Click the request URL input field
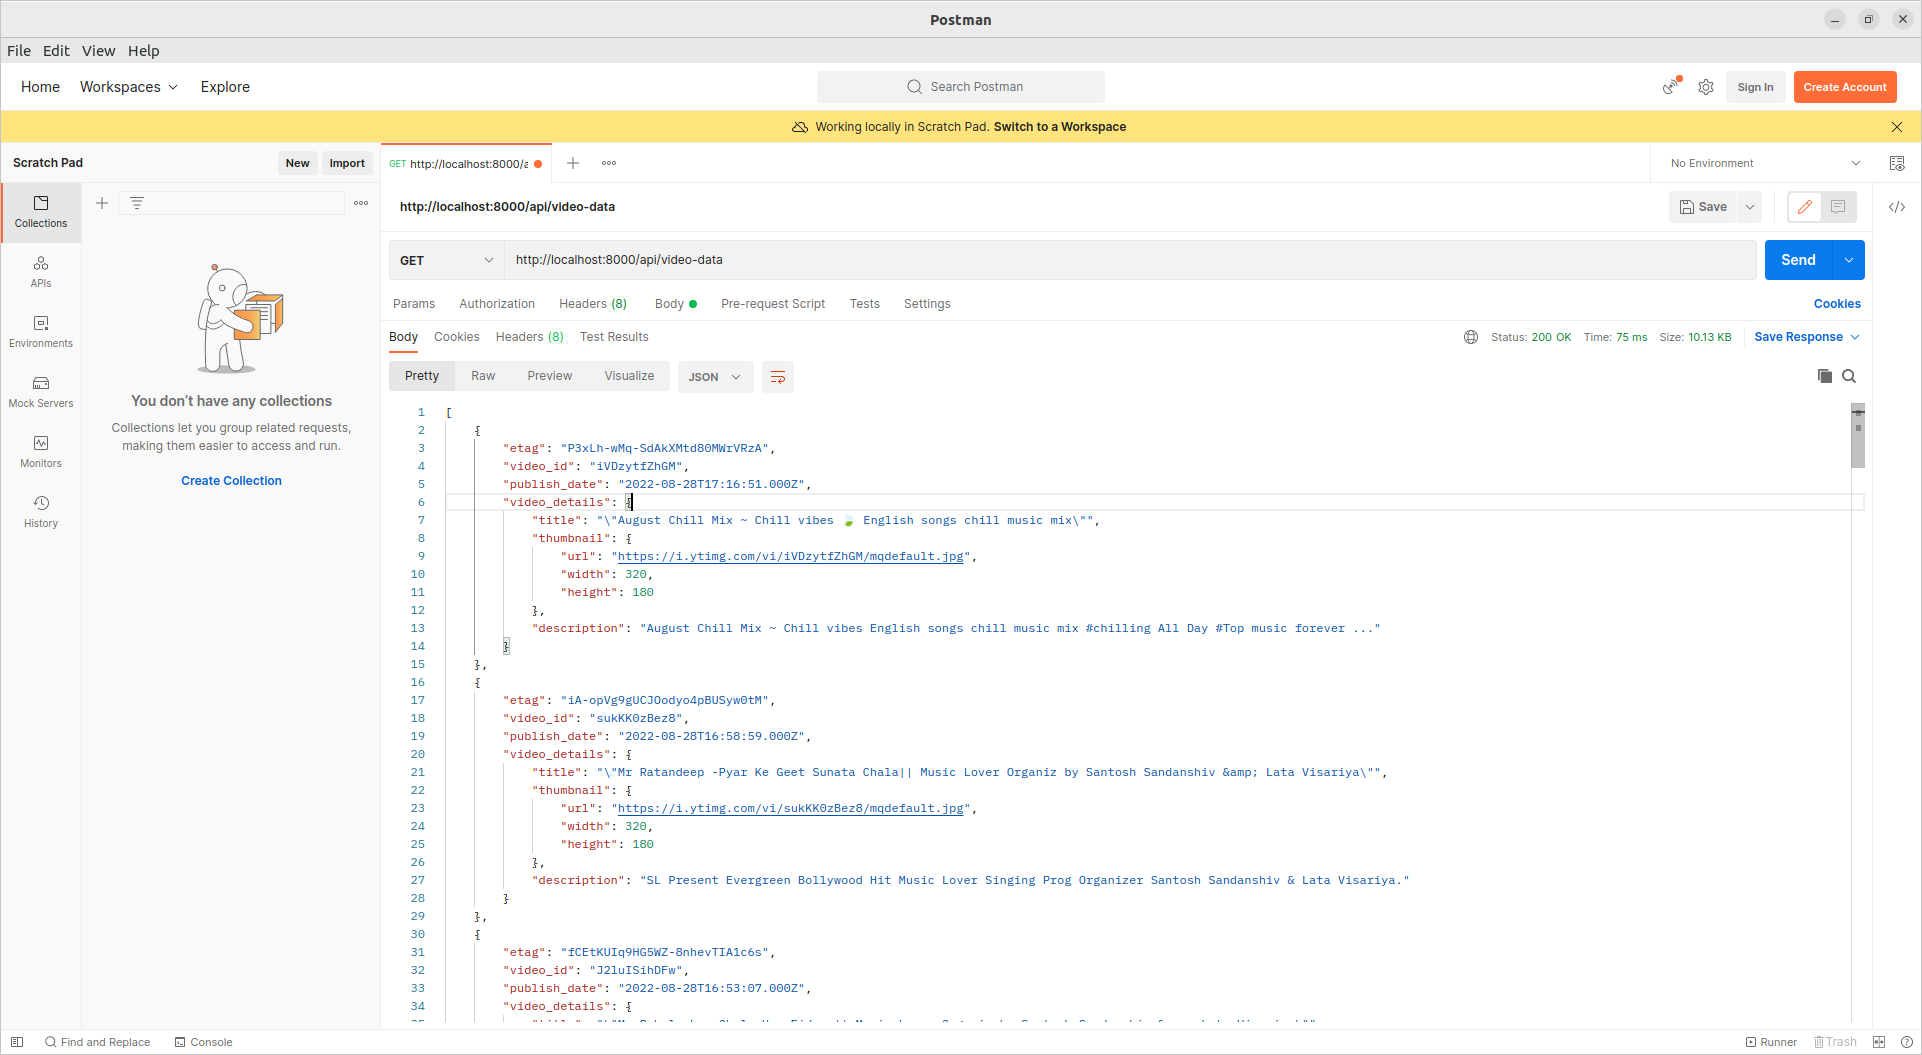This screenshot has height=1055, width=1922. [1130, 260]
